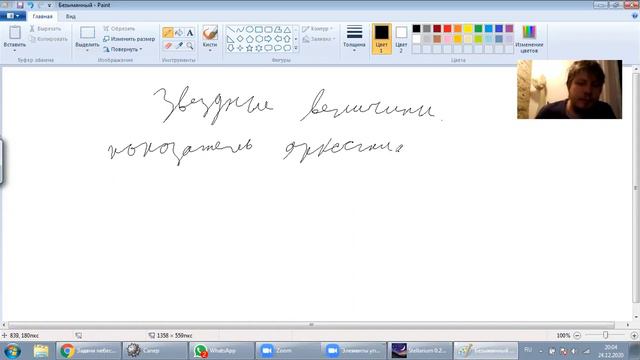Choose the rounded rectangle shape
The width and height of the screenshot is (640, 360).
268,29
